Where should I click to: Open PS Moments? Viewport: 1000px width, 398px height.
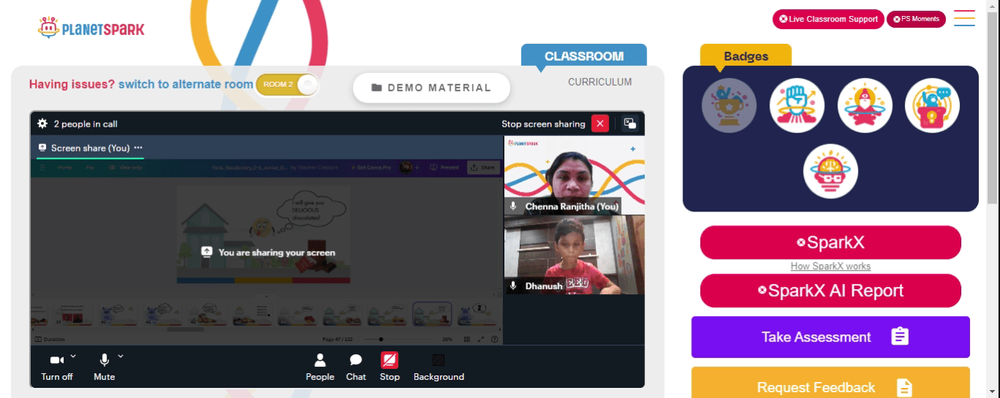pyautogui.click(x=916, y=19)
